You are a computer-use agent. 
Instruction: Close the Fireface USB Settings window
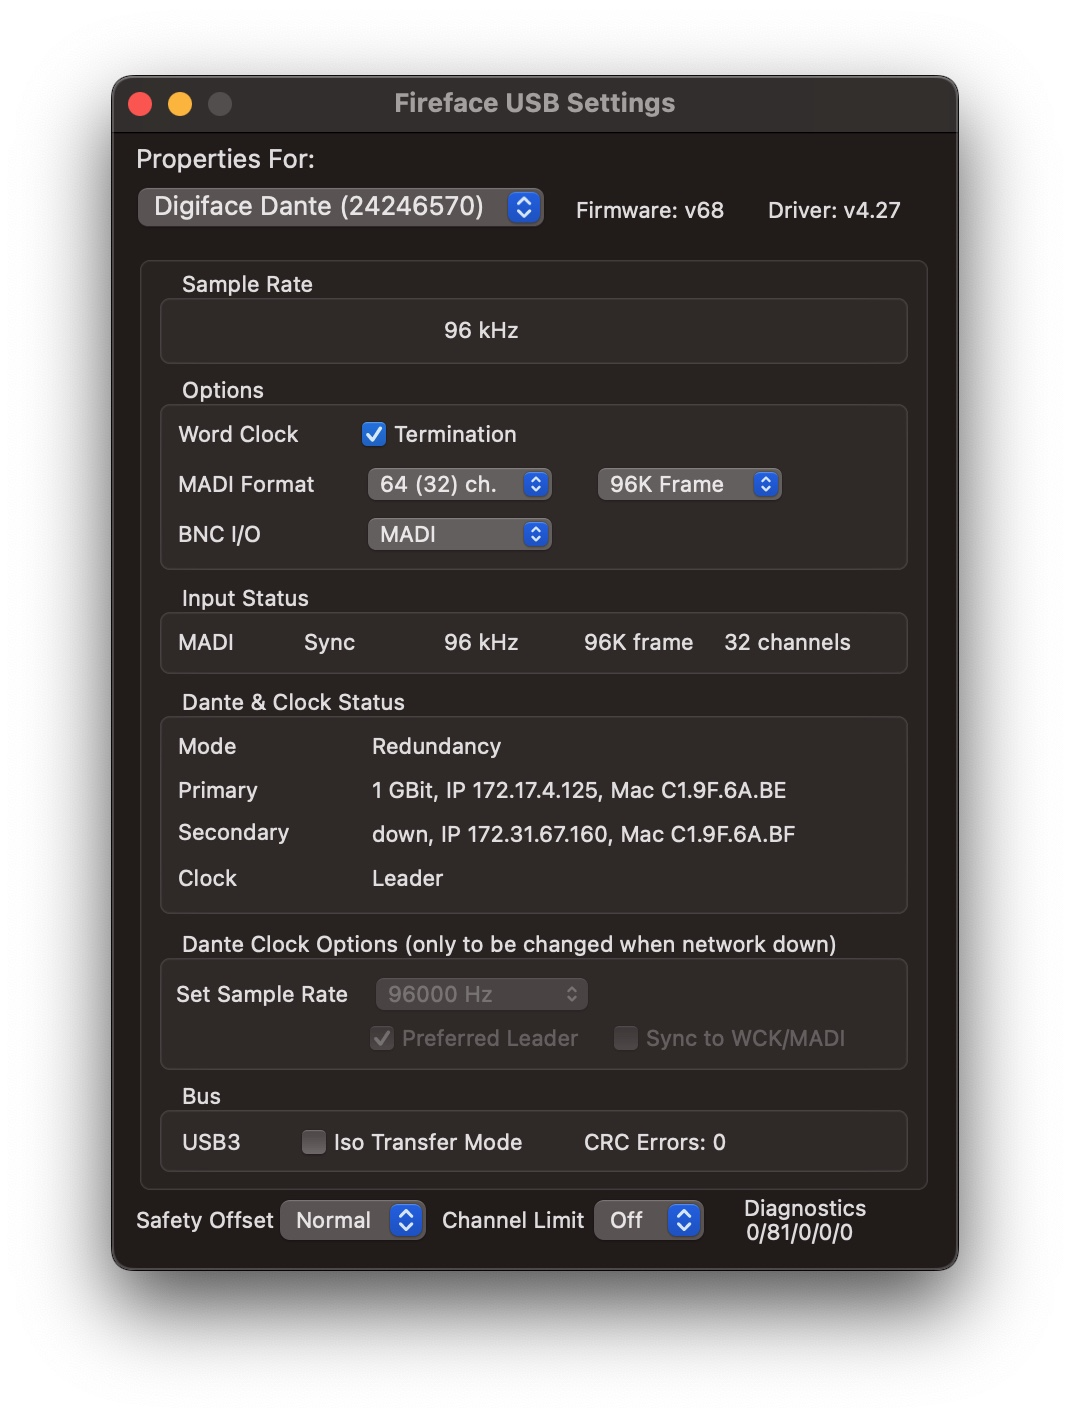pos(140,104)
